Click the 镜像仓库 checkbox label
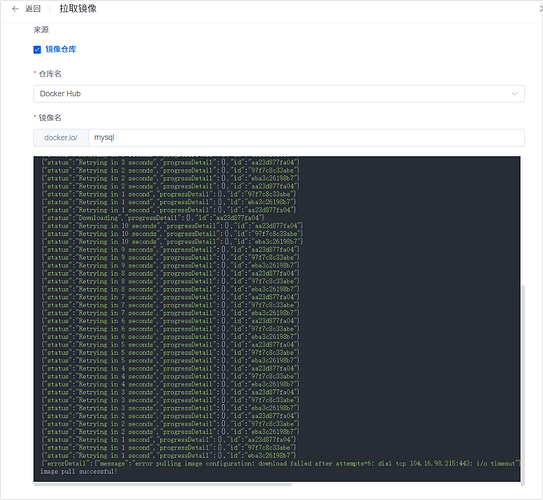Image resolution: width=543 pixels, height=500 pixels. [x=61, y=49]
